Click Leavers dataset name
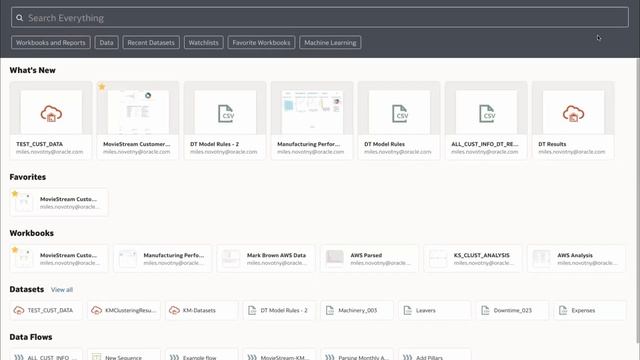Screen dimensions: 640x360 click(x=426, y=310)
